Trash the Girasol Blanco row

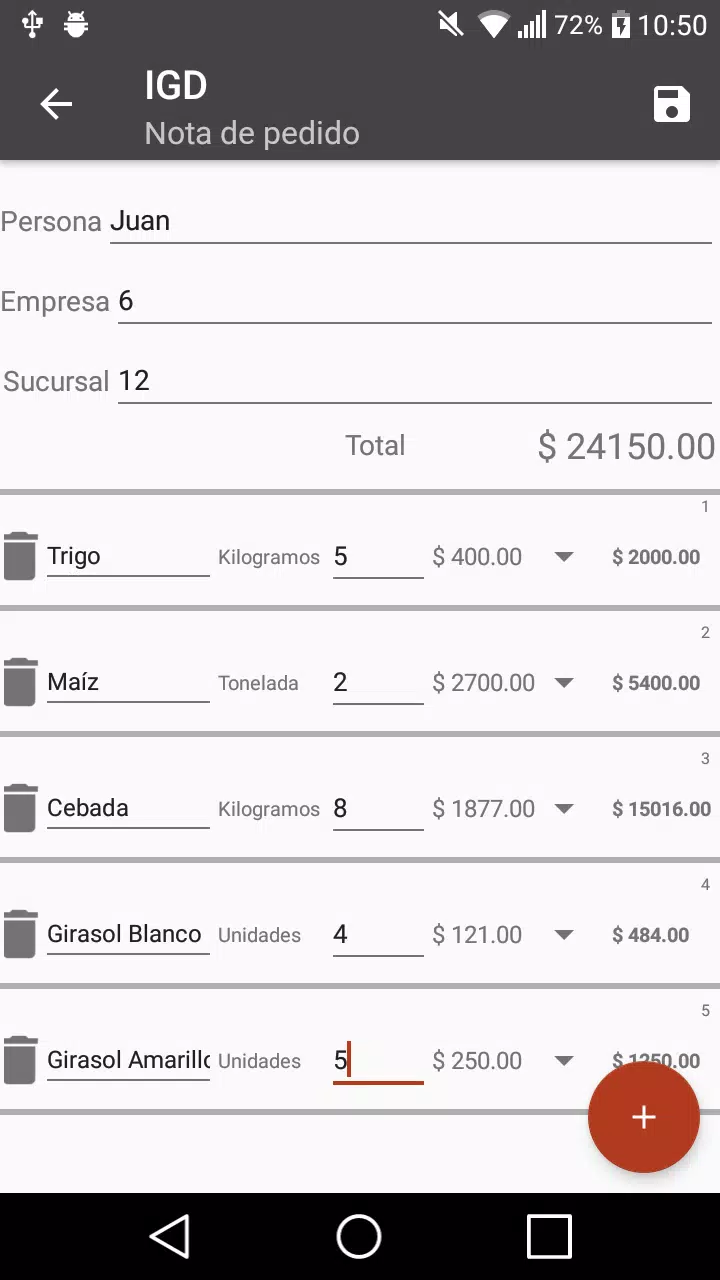(x=20, y=934)
